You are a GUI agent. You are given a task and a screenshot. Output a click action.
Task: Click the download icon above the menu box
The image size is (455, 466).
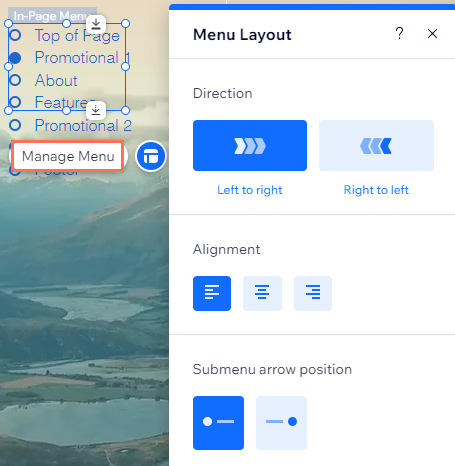point(96,24)
